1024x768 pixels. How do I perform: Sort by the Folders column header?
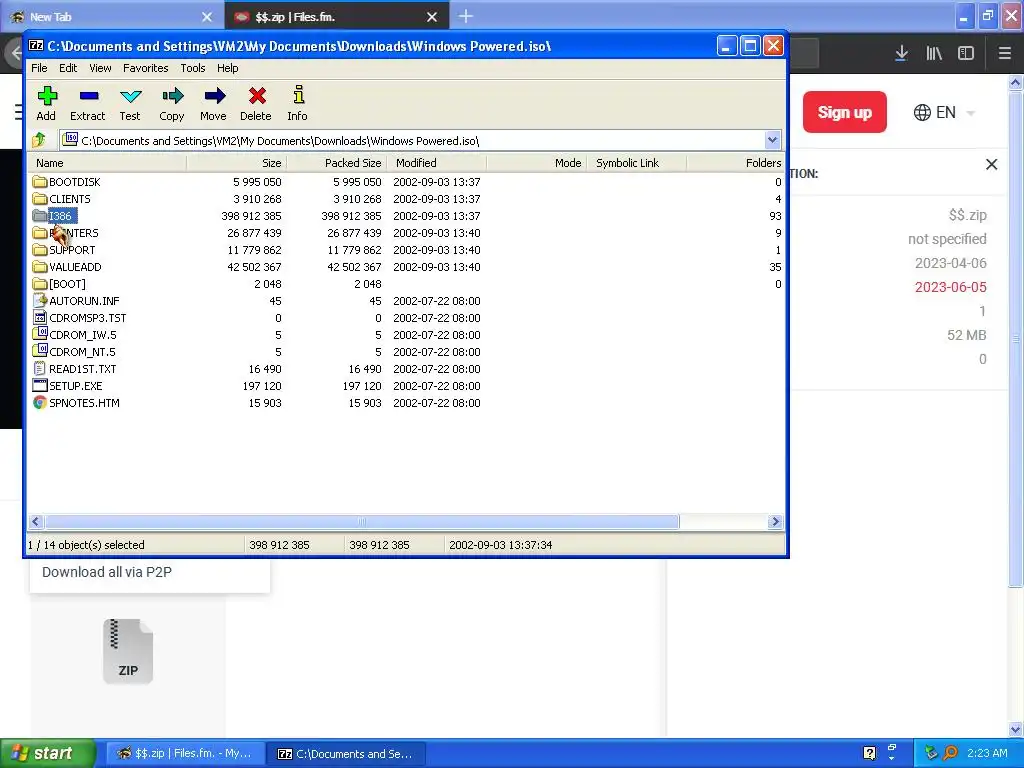736,163
